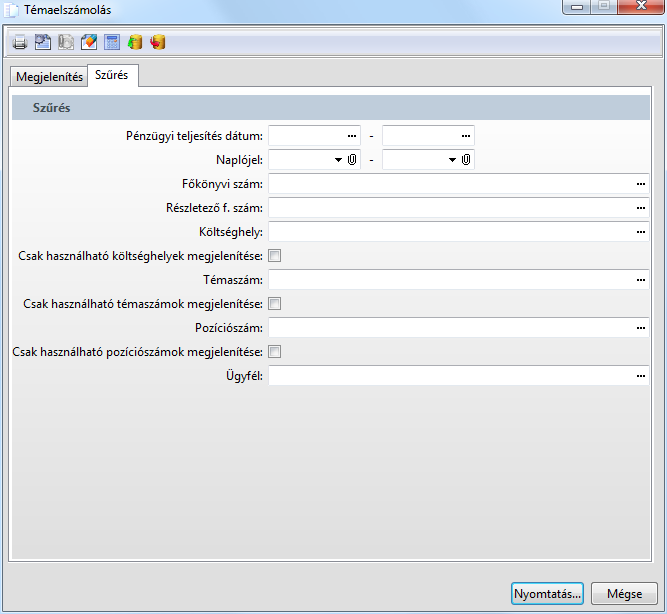Expand the first Naplójel dropdown arrow

(338, 160)
